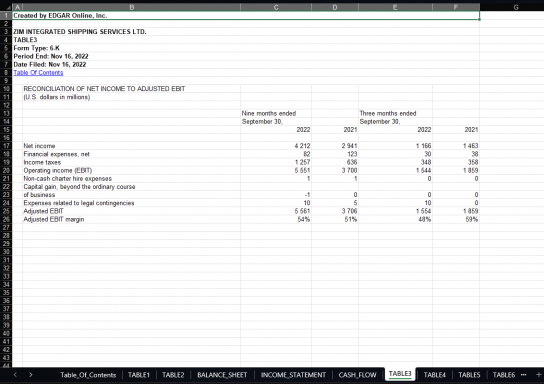Click the 'Three months ended' header cell
The image size is (544, 384).
point(388,113)
